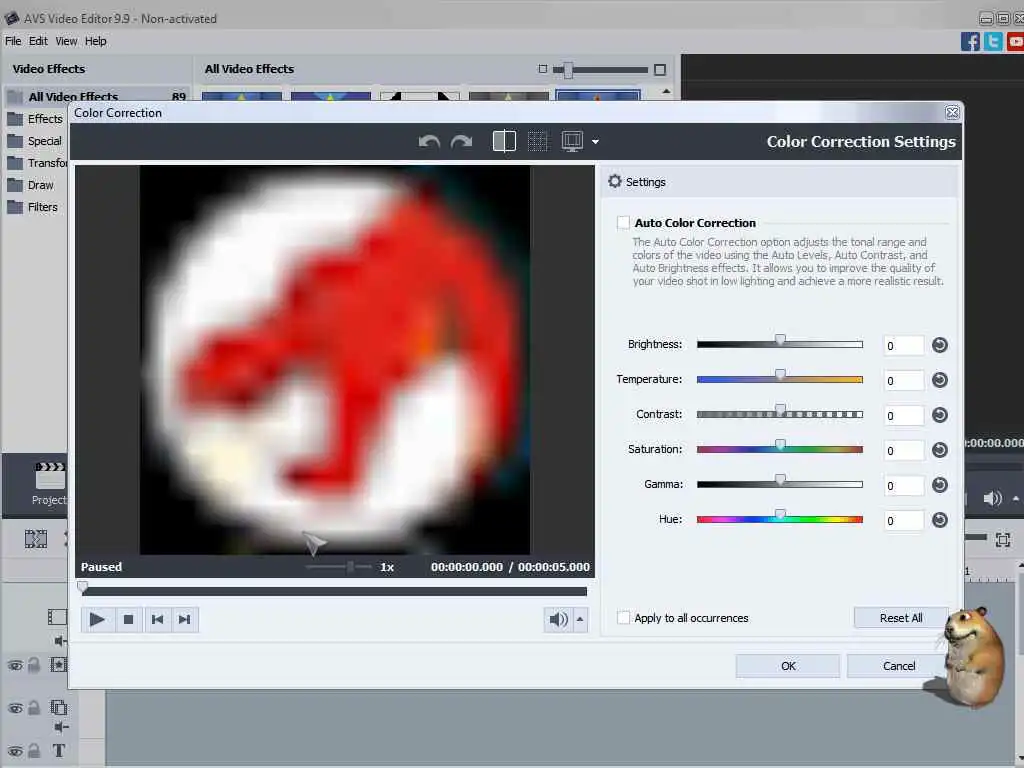Adjust the playback speed slider
The height and width of the screenshot is (768, 1024).
click(x=350, y=566)
